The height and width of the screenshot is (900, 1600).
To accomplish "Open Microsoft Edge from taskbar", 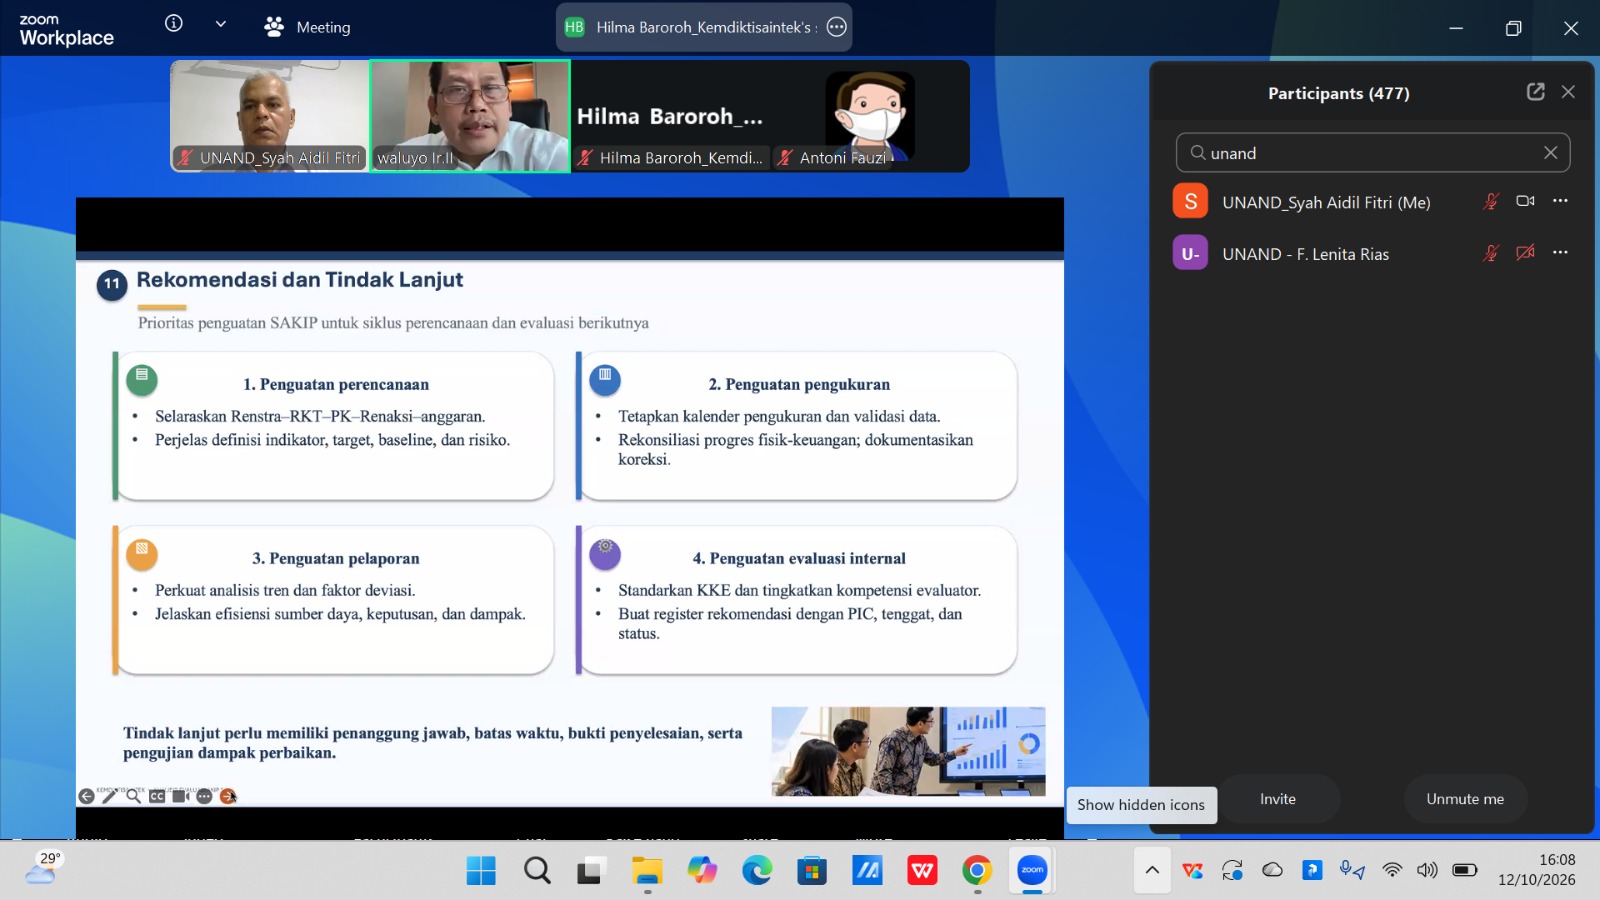I will (757, 871).
